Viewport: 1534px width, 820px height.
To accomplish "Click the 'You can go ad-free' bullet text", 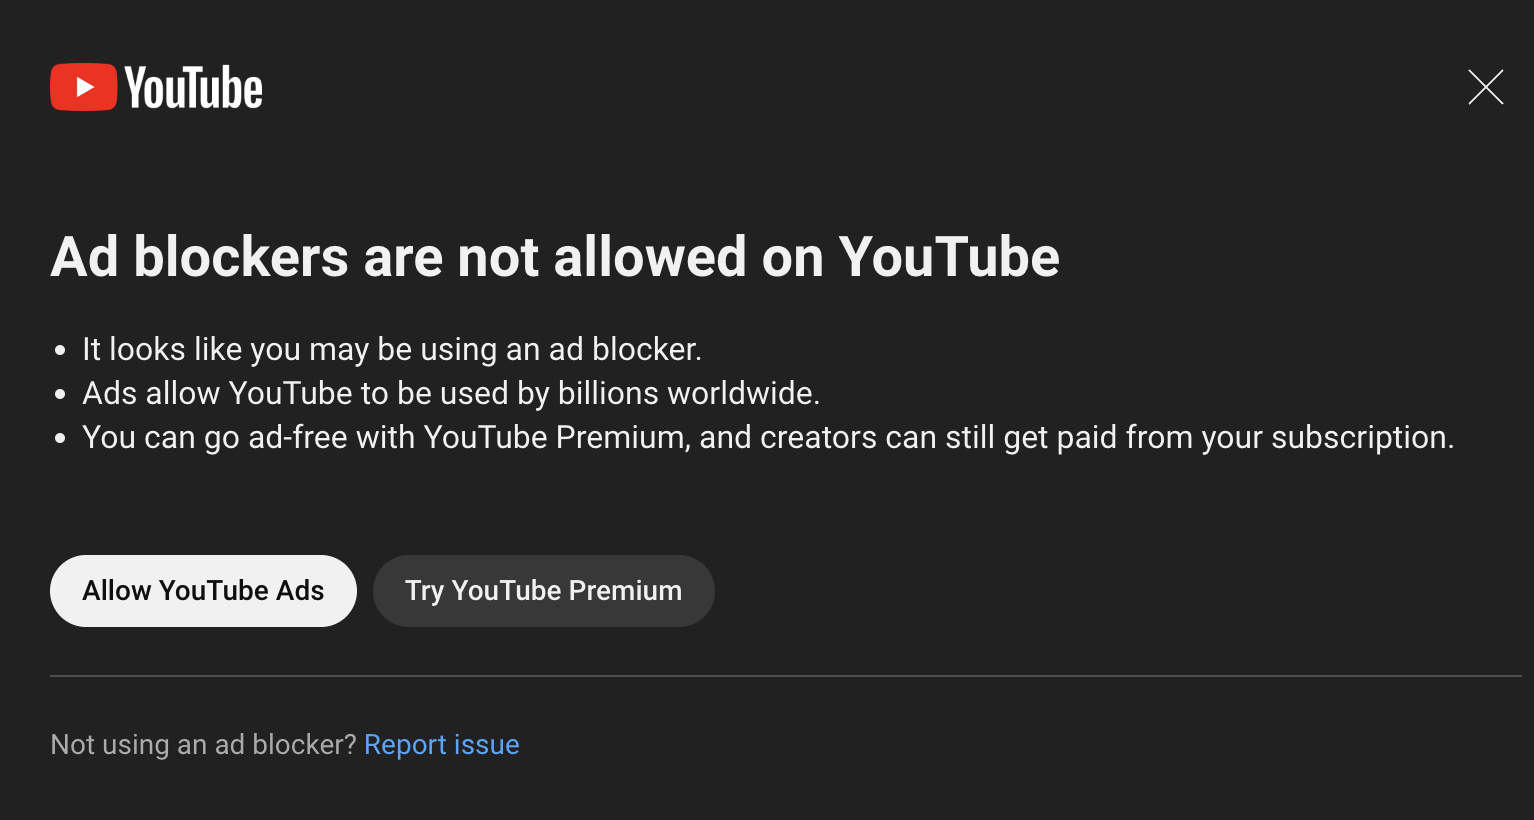I will [x=768, y=438].
